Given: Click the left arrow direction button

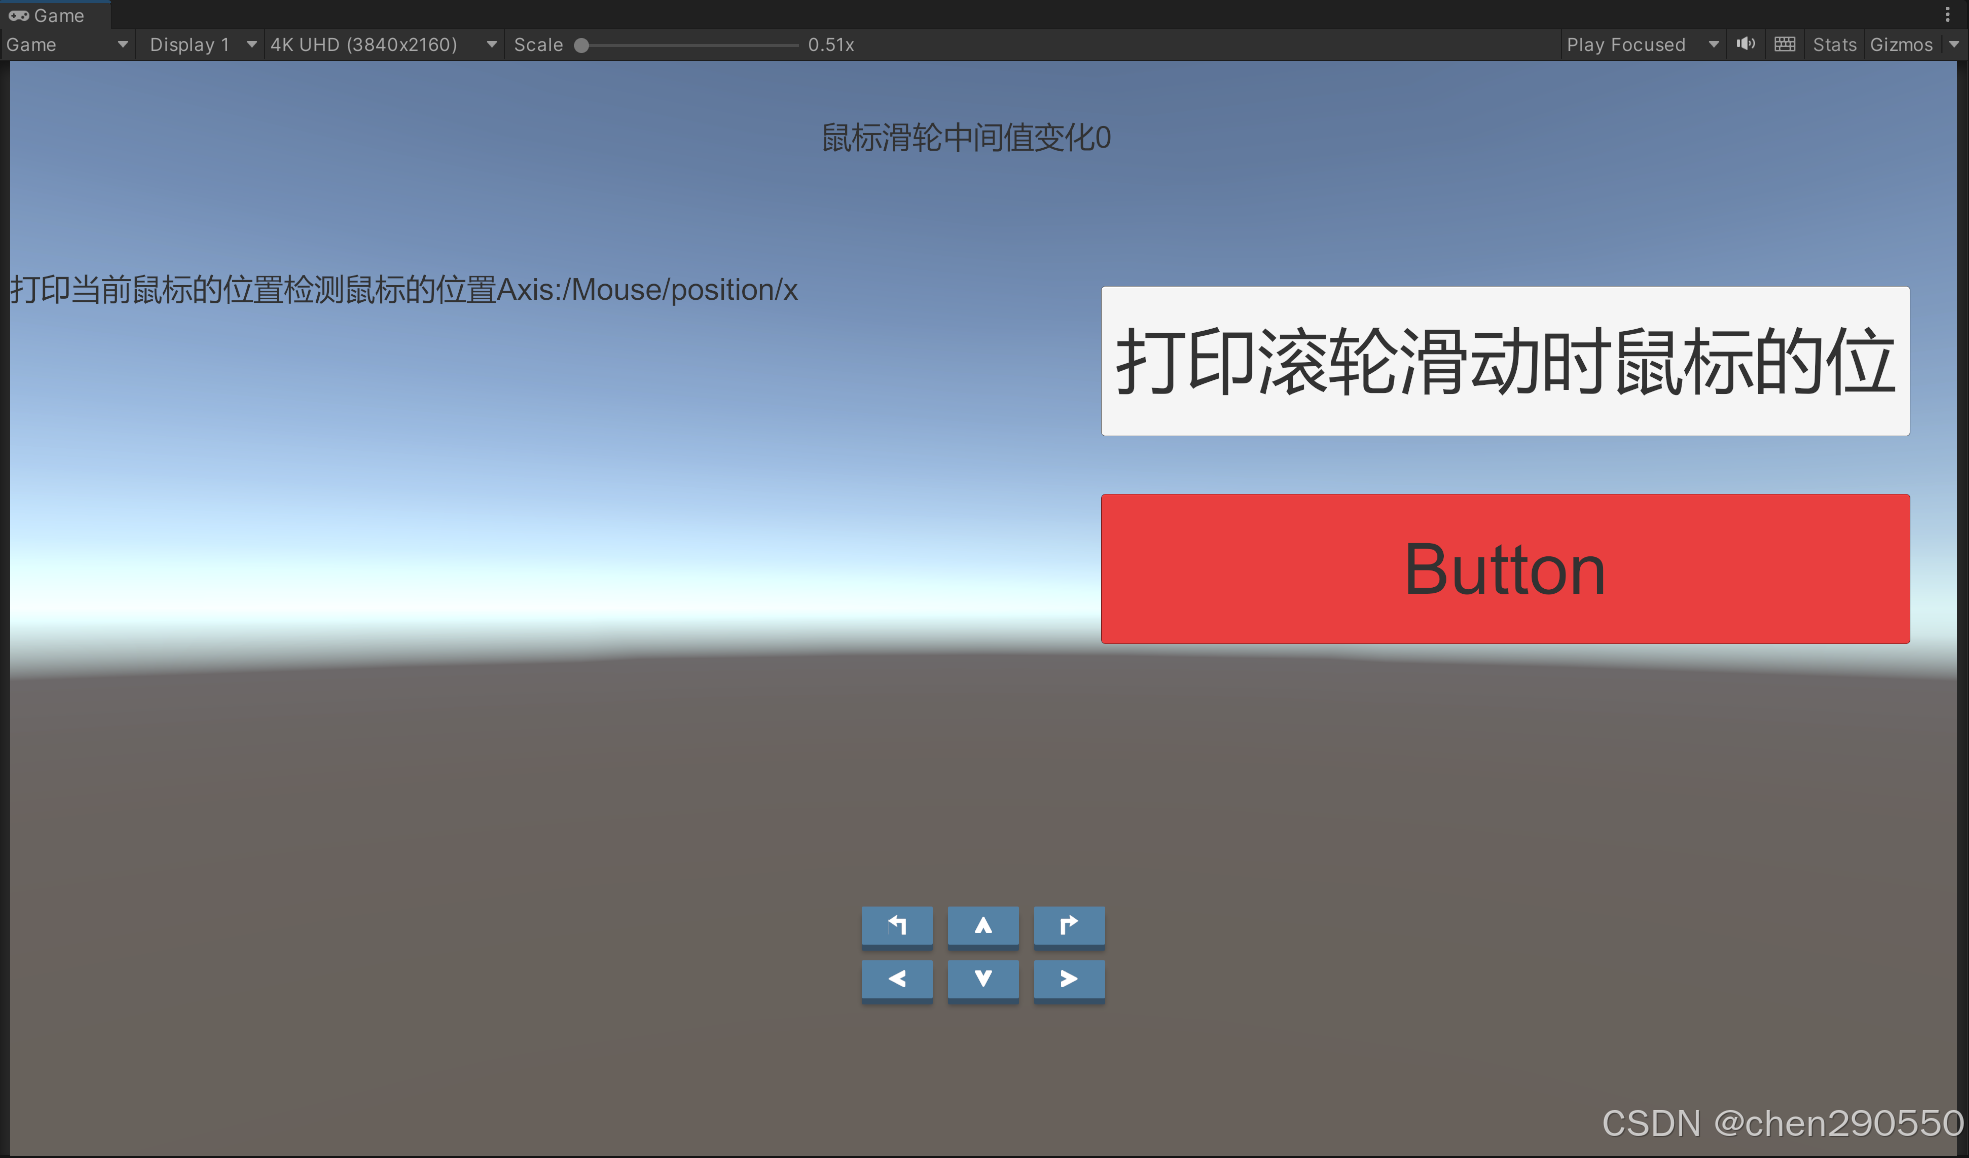Looking at the screenshot, I should pyautogui.click(x=897, y=979).
